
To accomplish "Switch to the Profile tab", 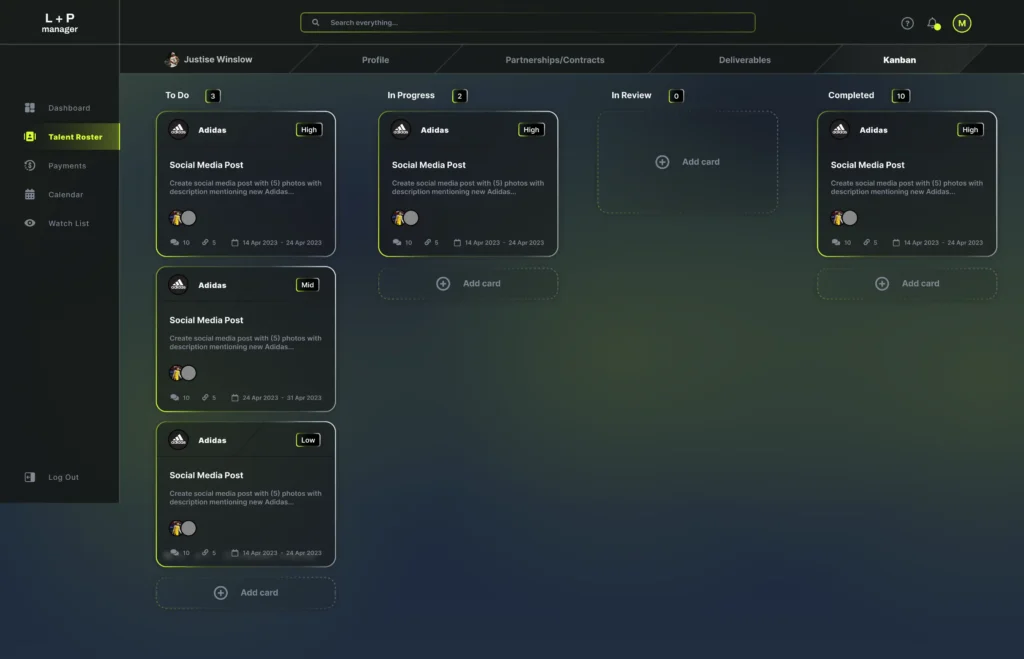I will 376,59.
